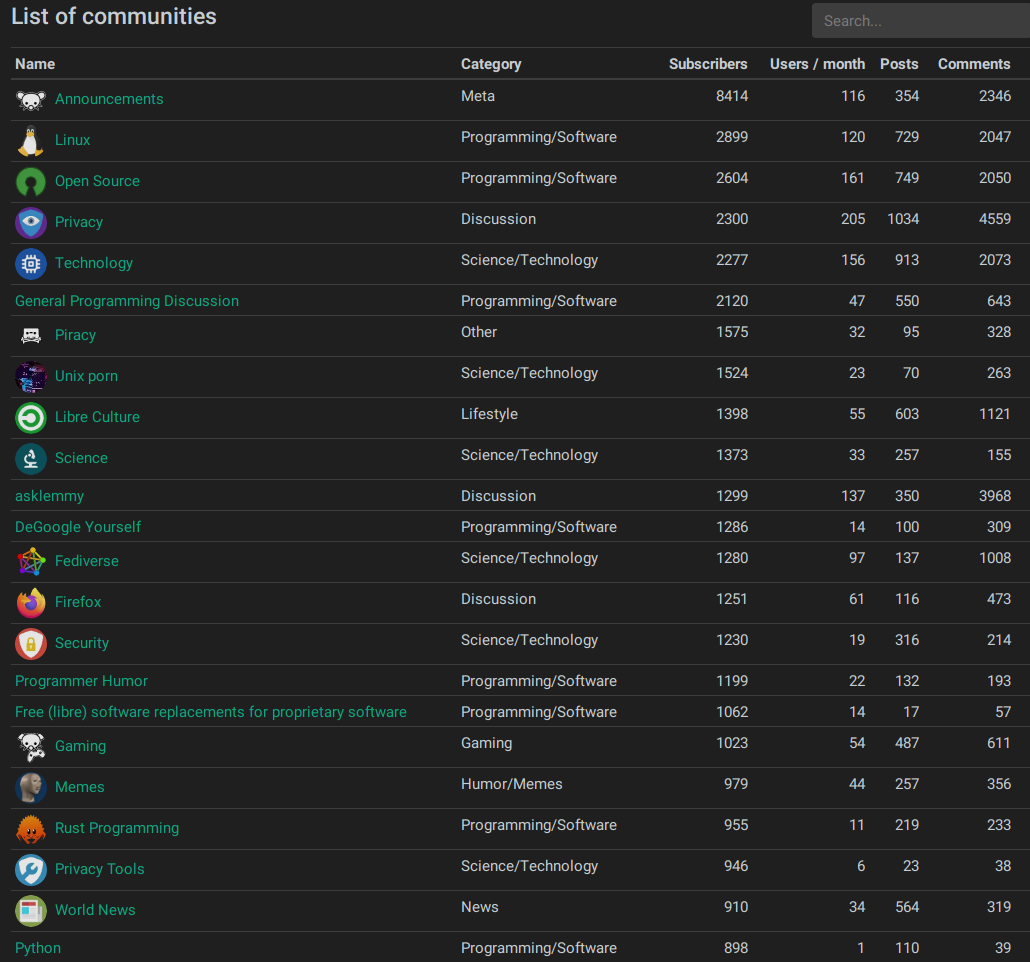The image size is (1030, 962).
Task: Sort the table by Subscribers column header
Action: click(708, 64)
